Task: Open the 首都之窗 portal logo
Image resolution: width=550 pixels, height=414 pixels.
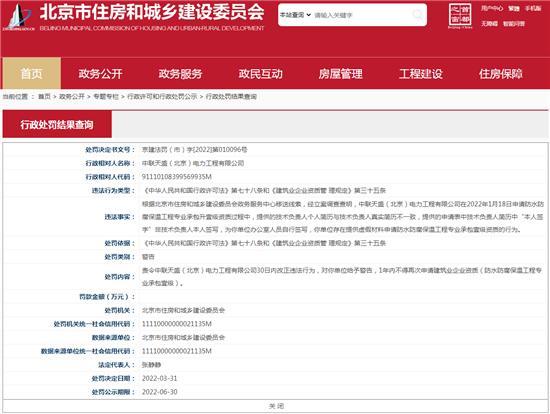Action: click(x=460, y=16)
